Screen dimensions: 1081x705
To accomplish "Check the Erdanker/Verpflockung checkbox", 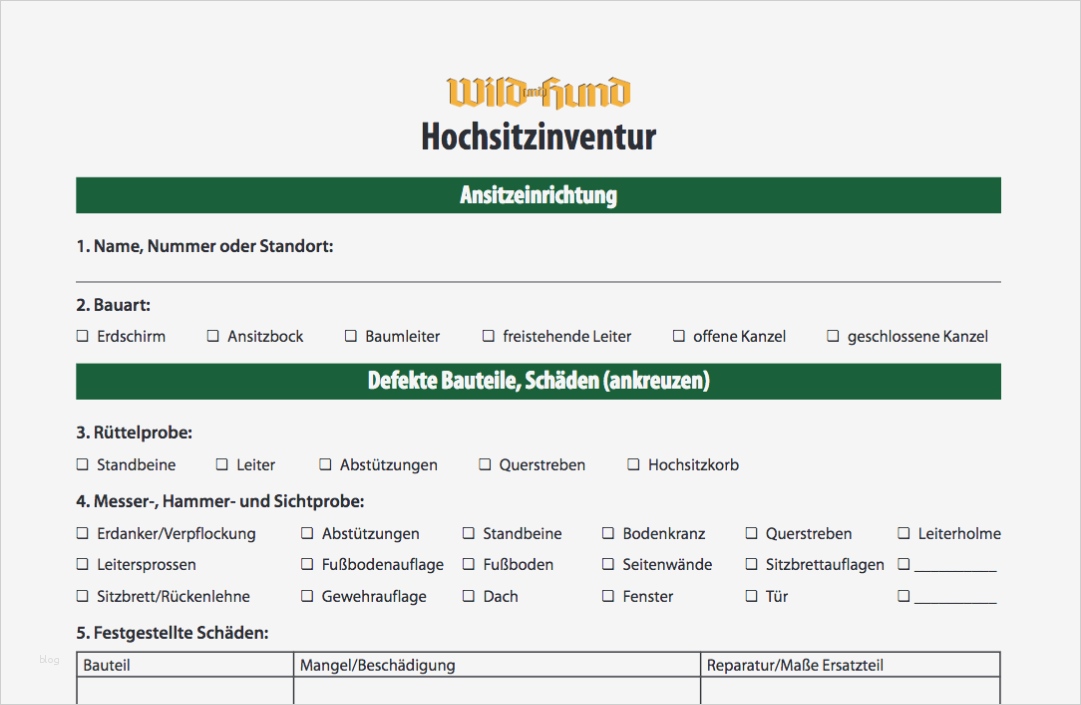I will [x=83, y=533].
